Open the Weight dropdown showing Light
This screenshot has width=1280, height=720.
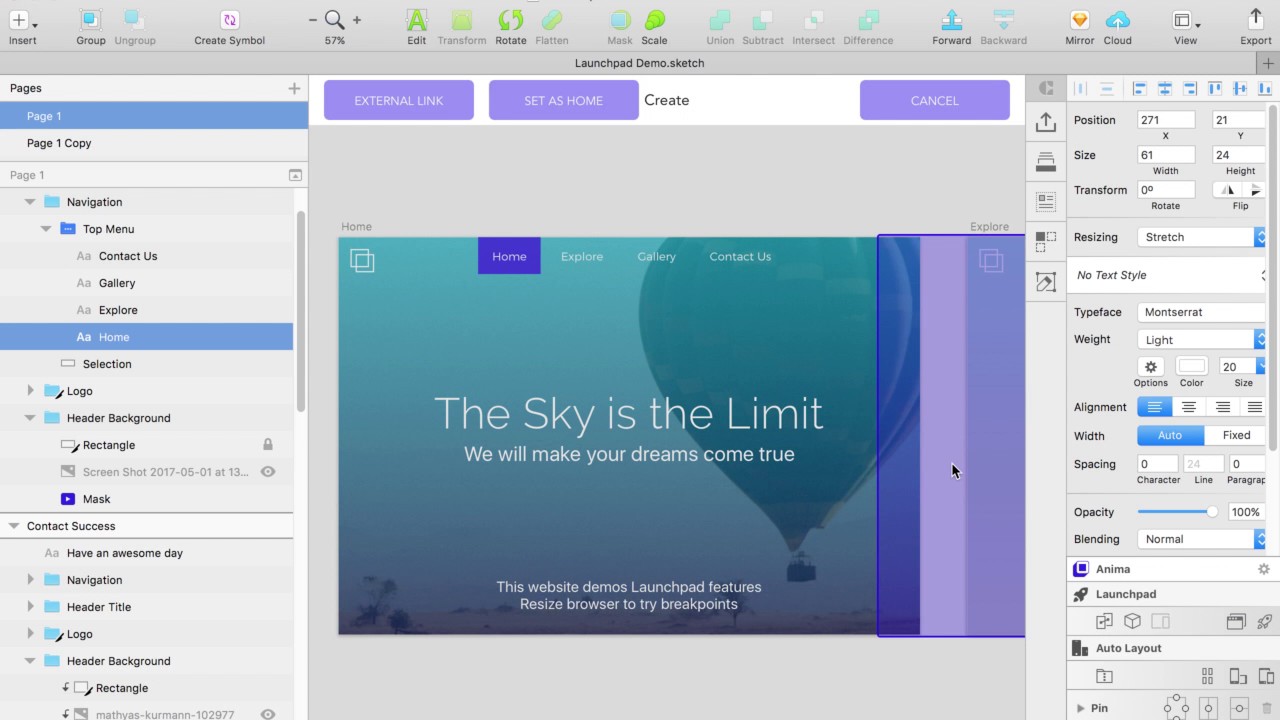click(1201, 340)
